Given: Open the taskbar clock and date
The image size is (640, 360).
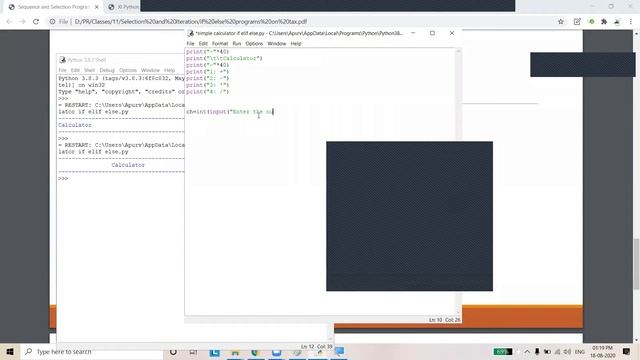Looking at the screenshot, I should 602,351.
